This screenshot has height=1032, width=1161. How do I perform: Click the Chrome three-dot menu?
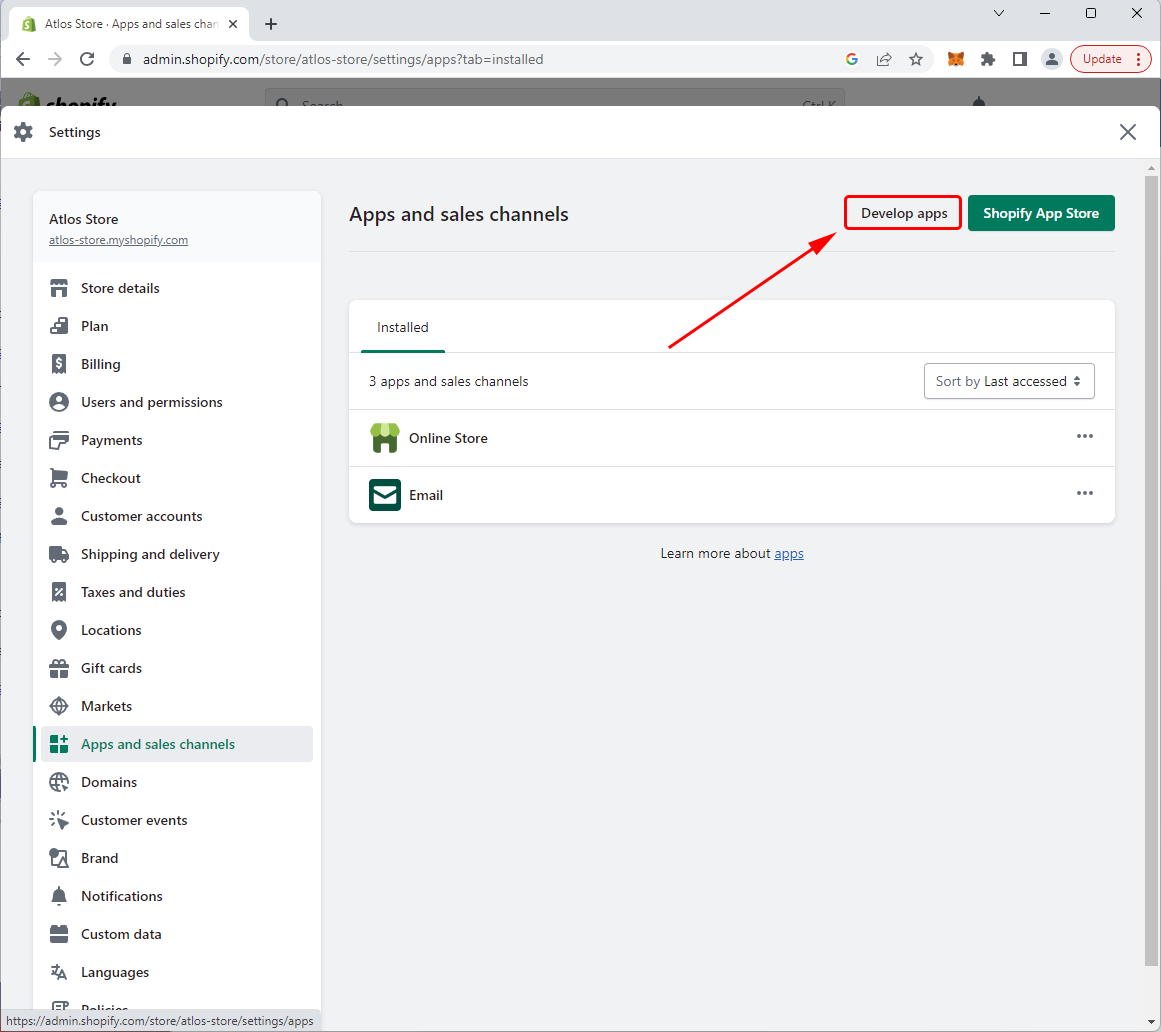[1138, 59]
